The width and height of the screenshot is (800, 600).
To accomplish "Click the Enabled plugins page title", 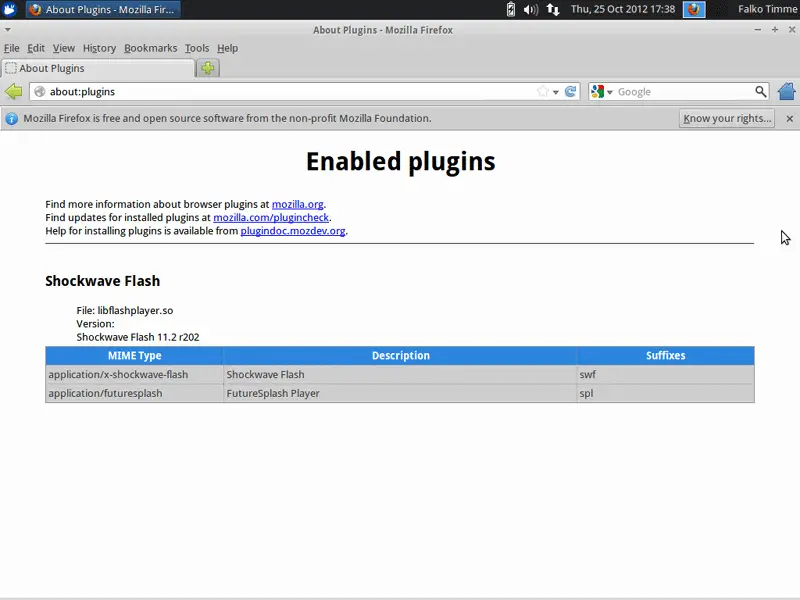I will click(x=401, y=162).
